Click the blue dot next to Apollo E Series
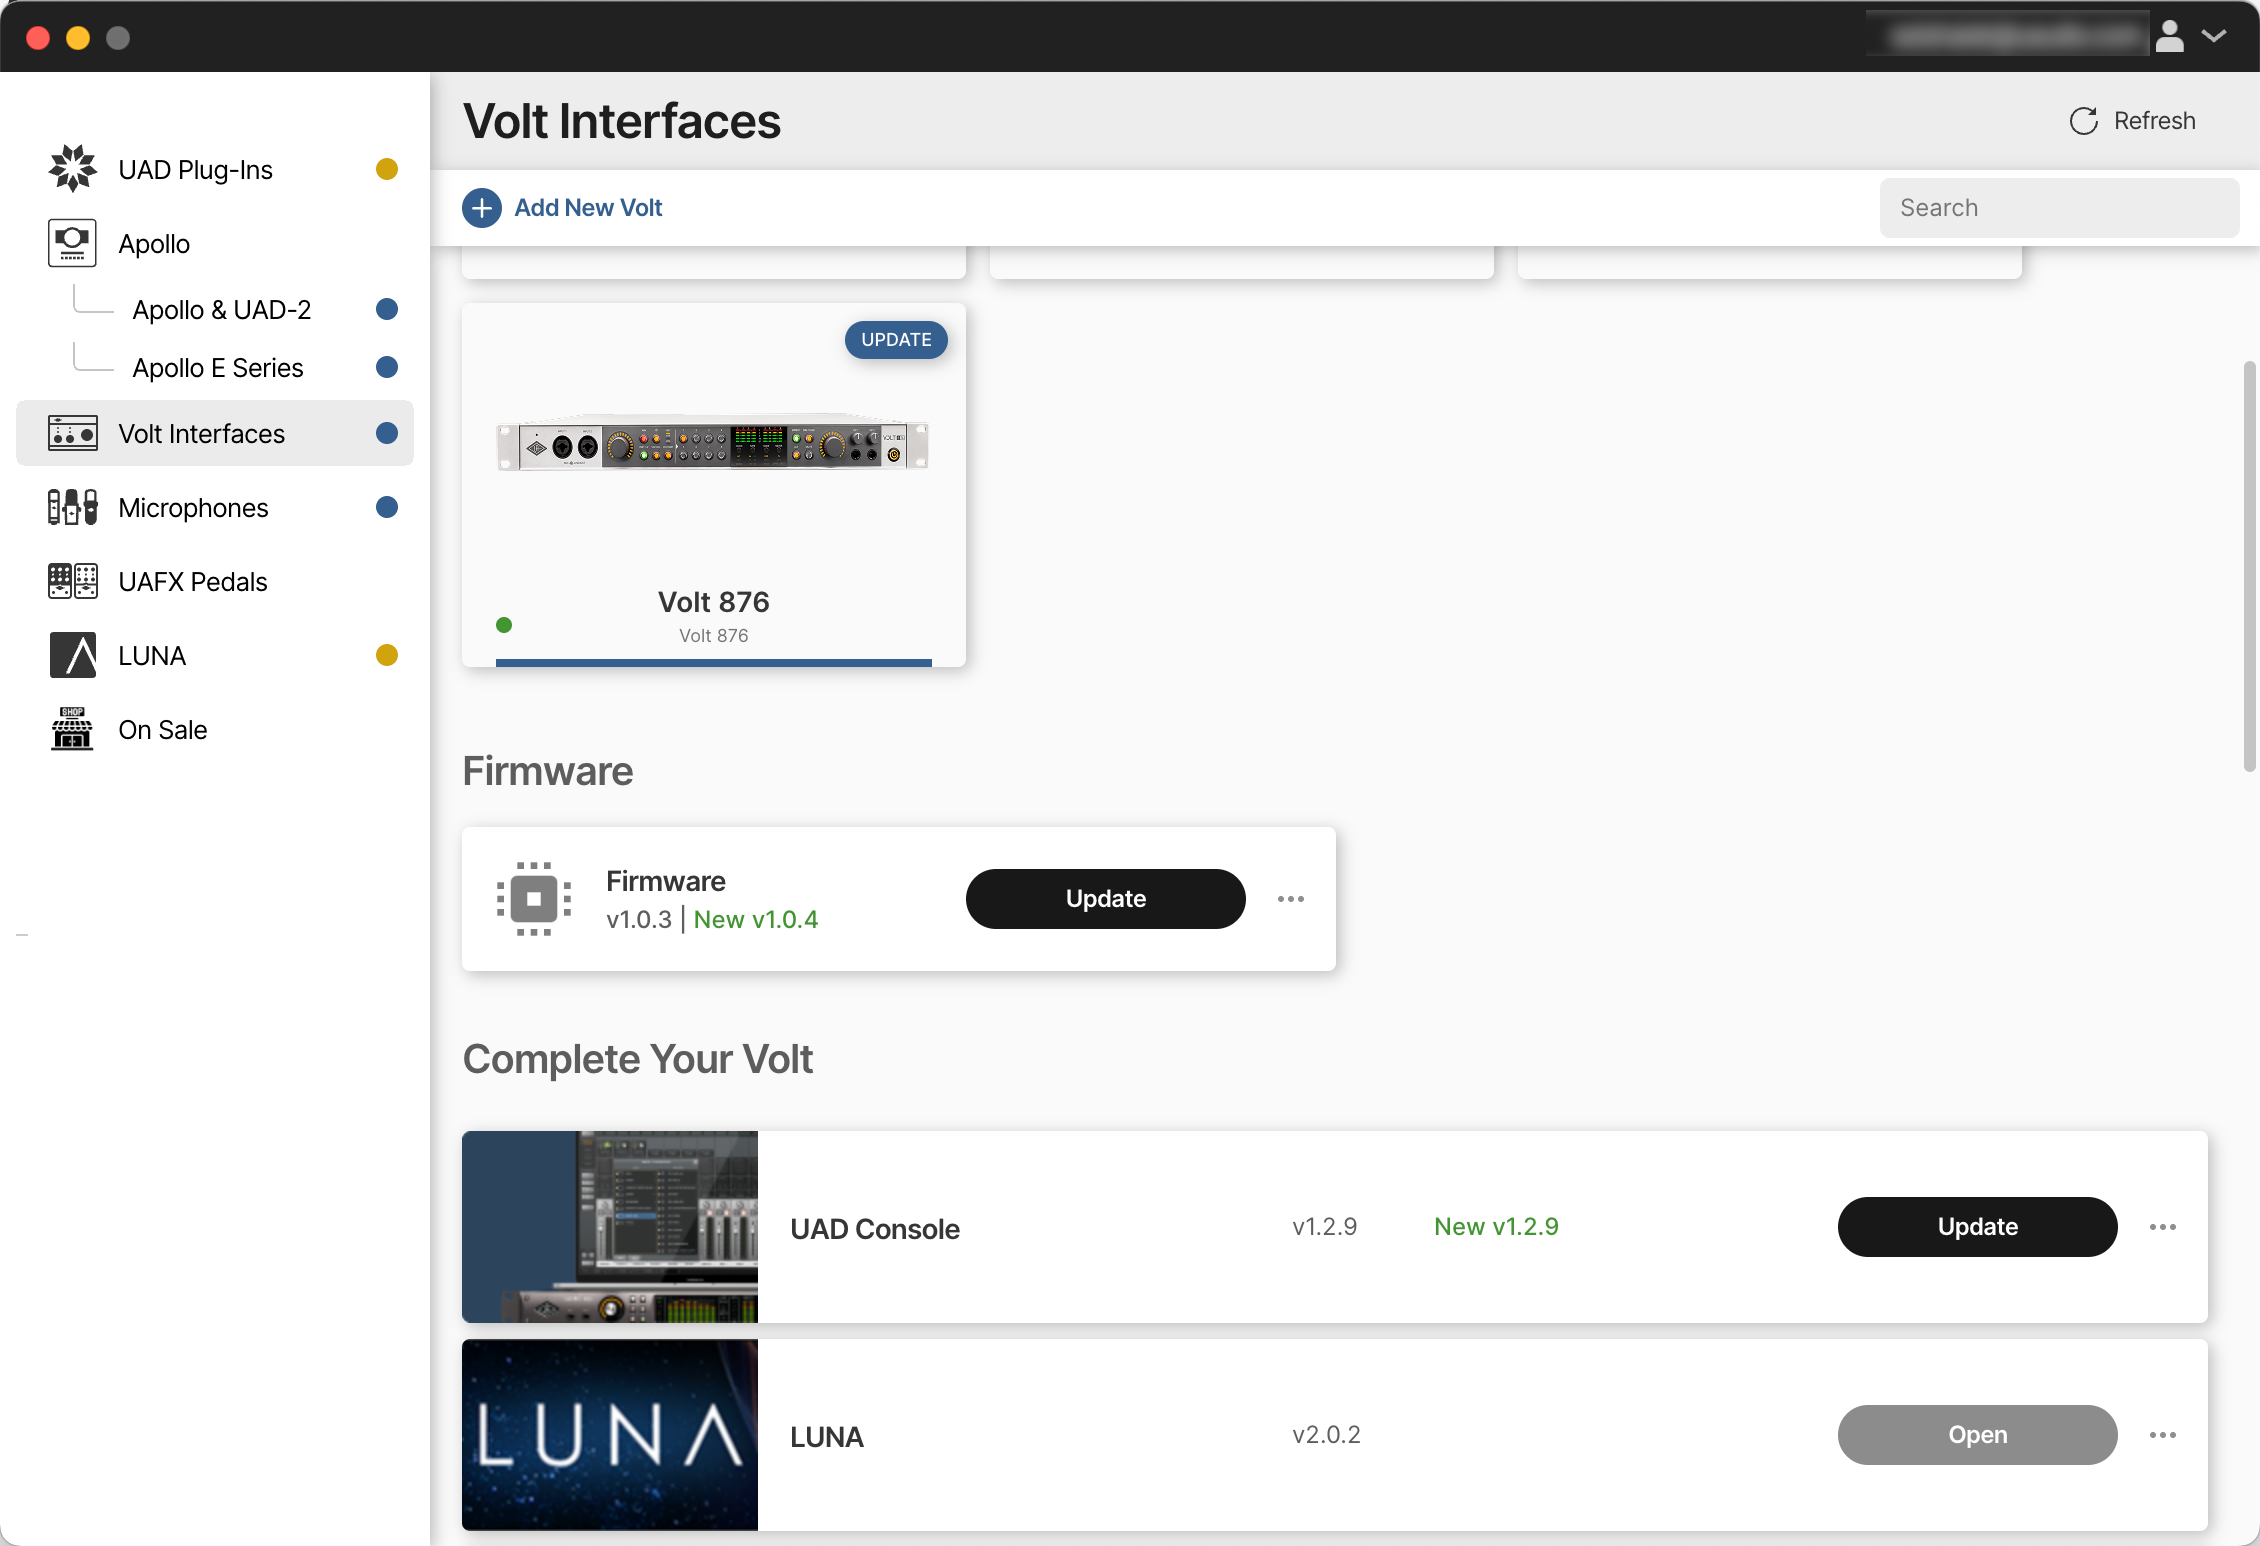This screenshot has height=1546, width=2260. point(387,367)
